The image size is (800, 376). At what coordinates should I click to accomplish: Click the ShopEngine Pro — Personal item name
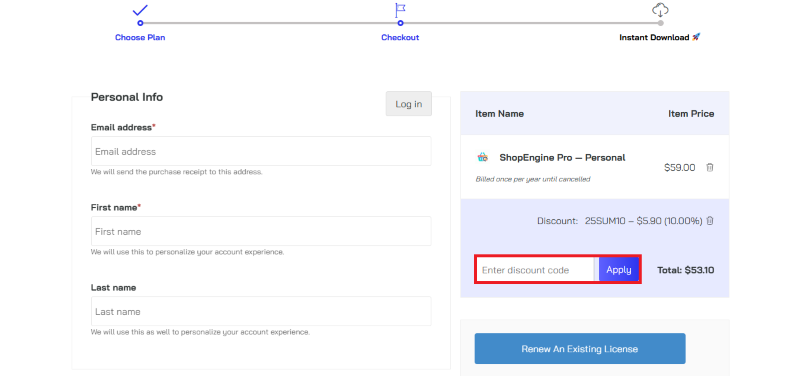pyautogui.click(x=562, y=158)
